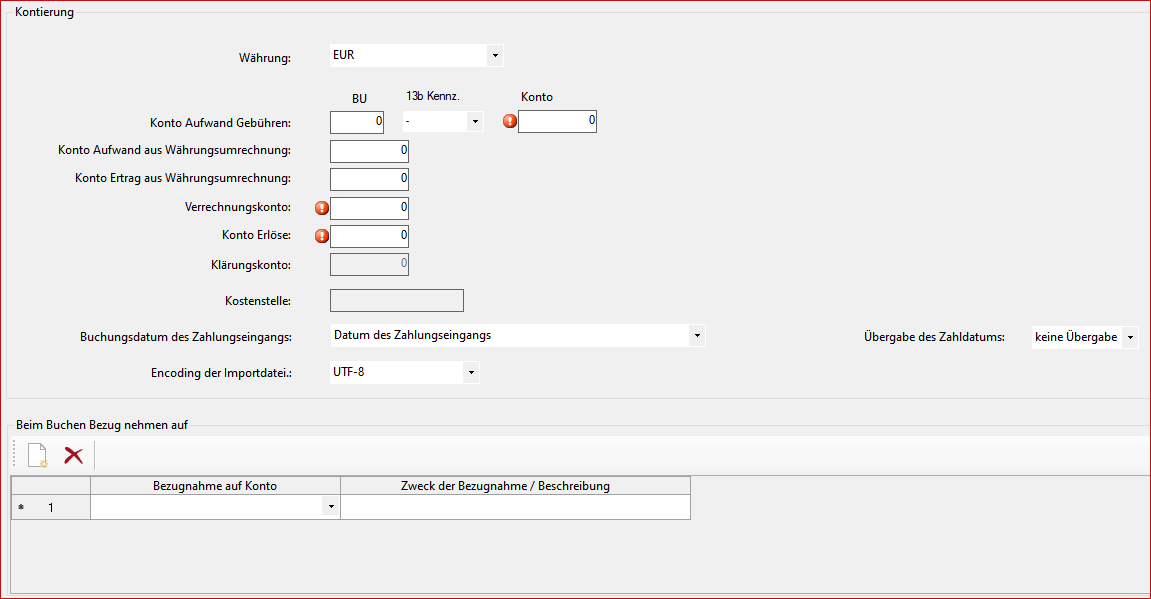The width and height of the screenshot is (1151, 599).
Task: Click the Kostenstelle text field
Action: point(397,301)
